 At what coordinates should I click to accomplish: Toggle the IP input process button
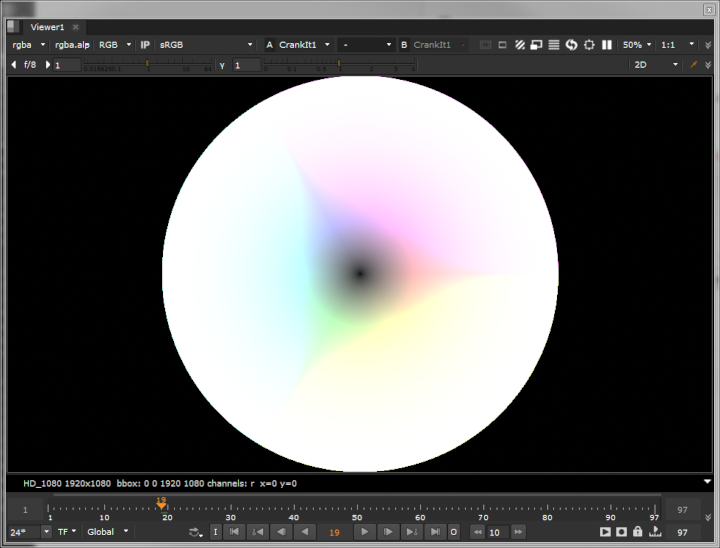[145, 45]
